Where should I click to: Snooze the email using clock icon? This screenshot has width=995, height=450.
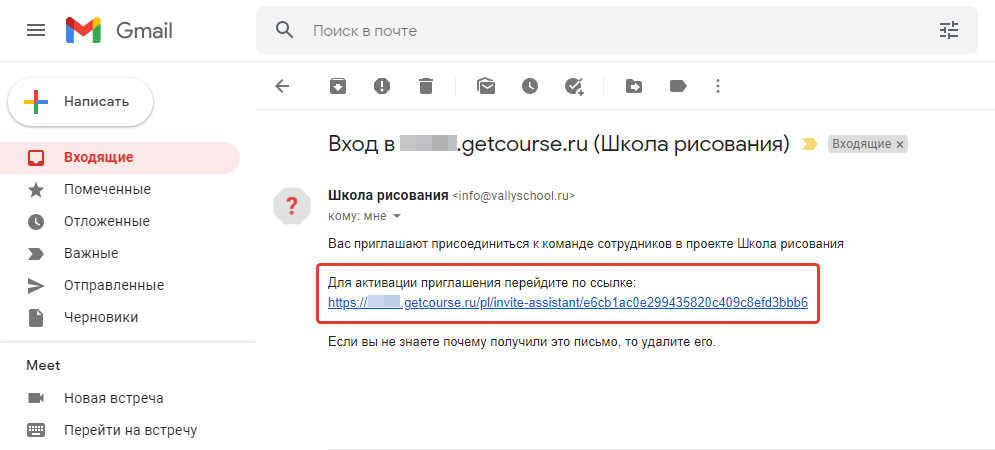click(530, 86)
